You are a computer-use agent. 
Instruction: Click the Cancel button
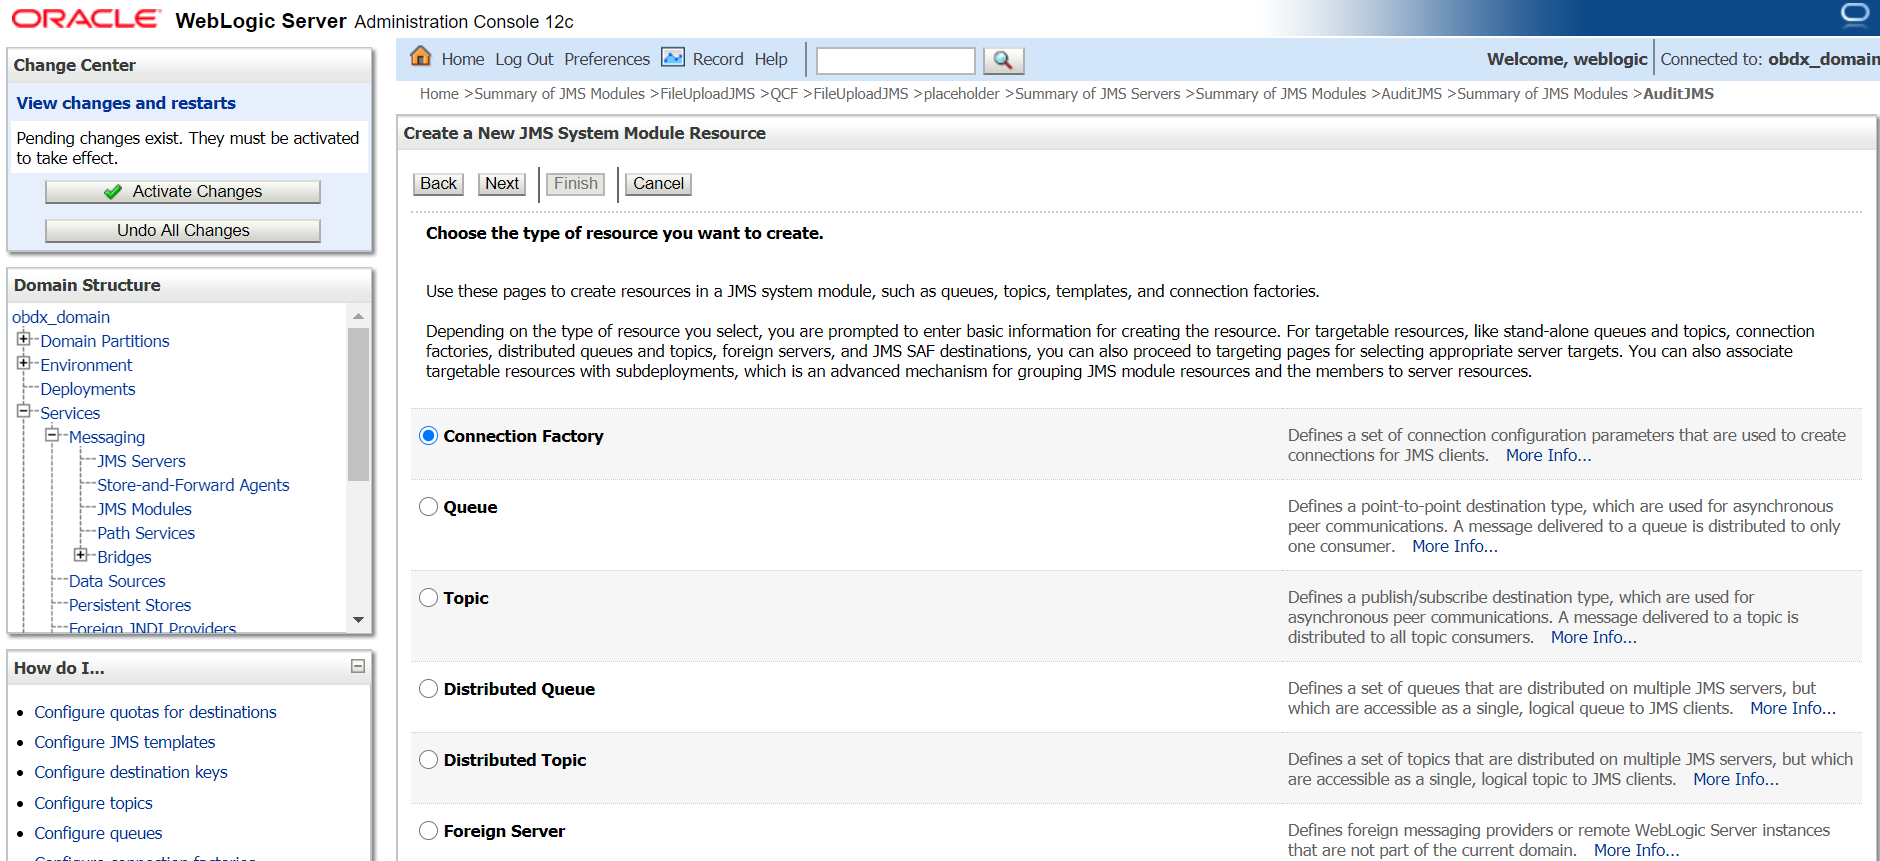coord(658,184)
